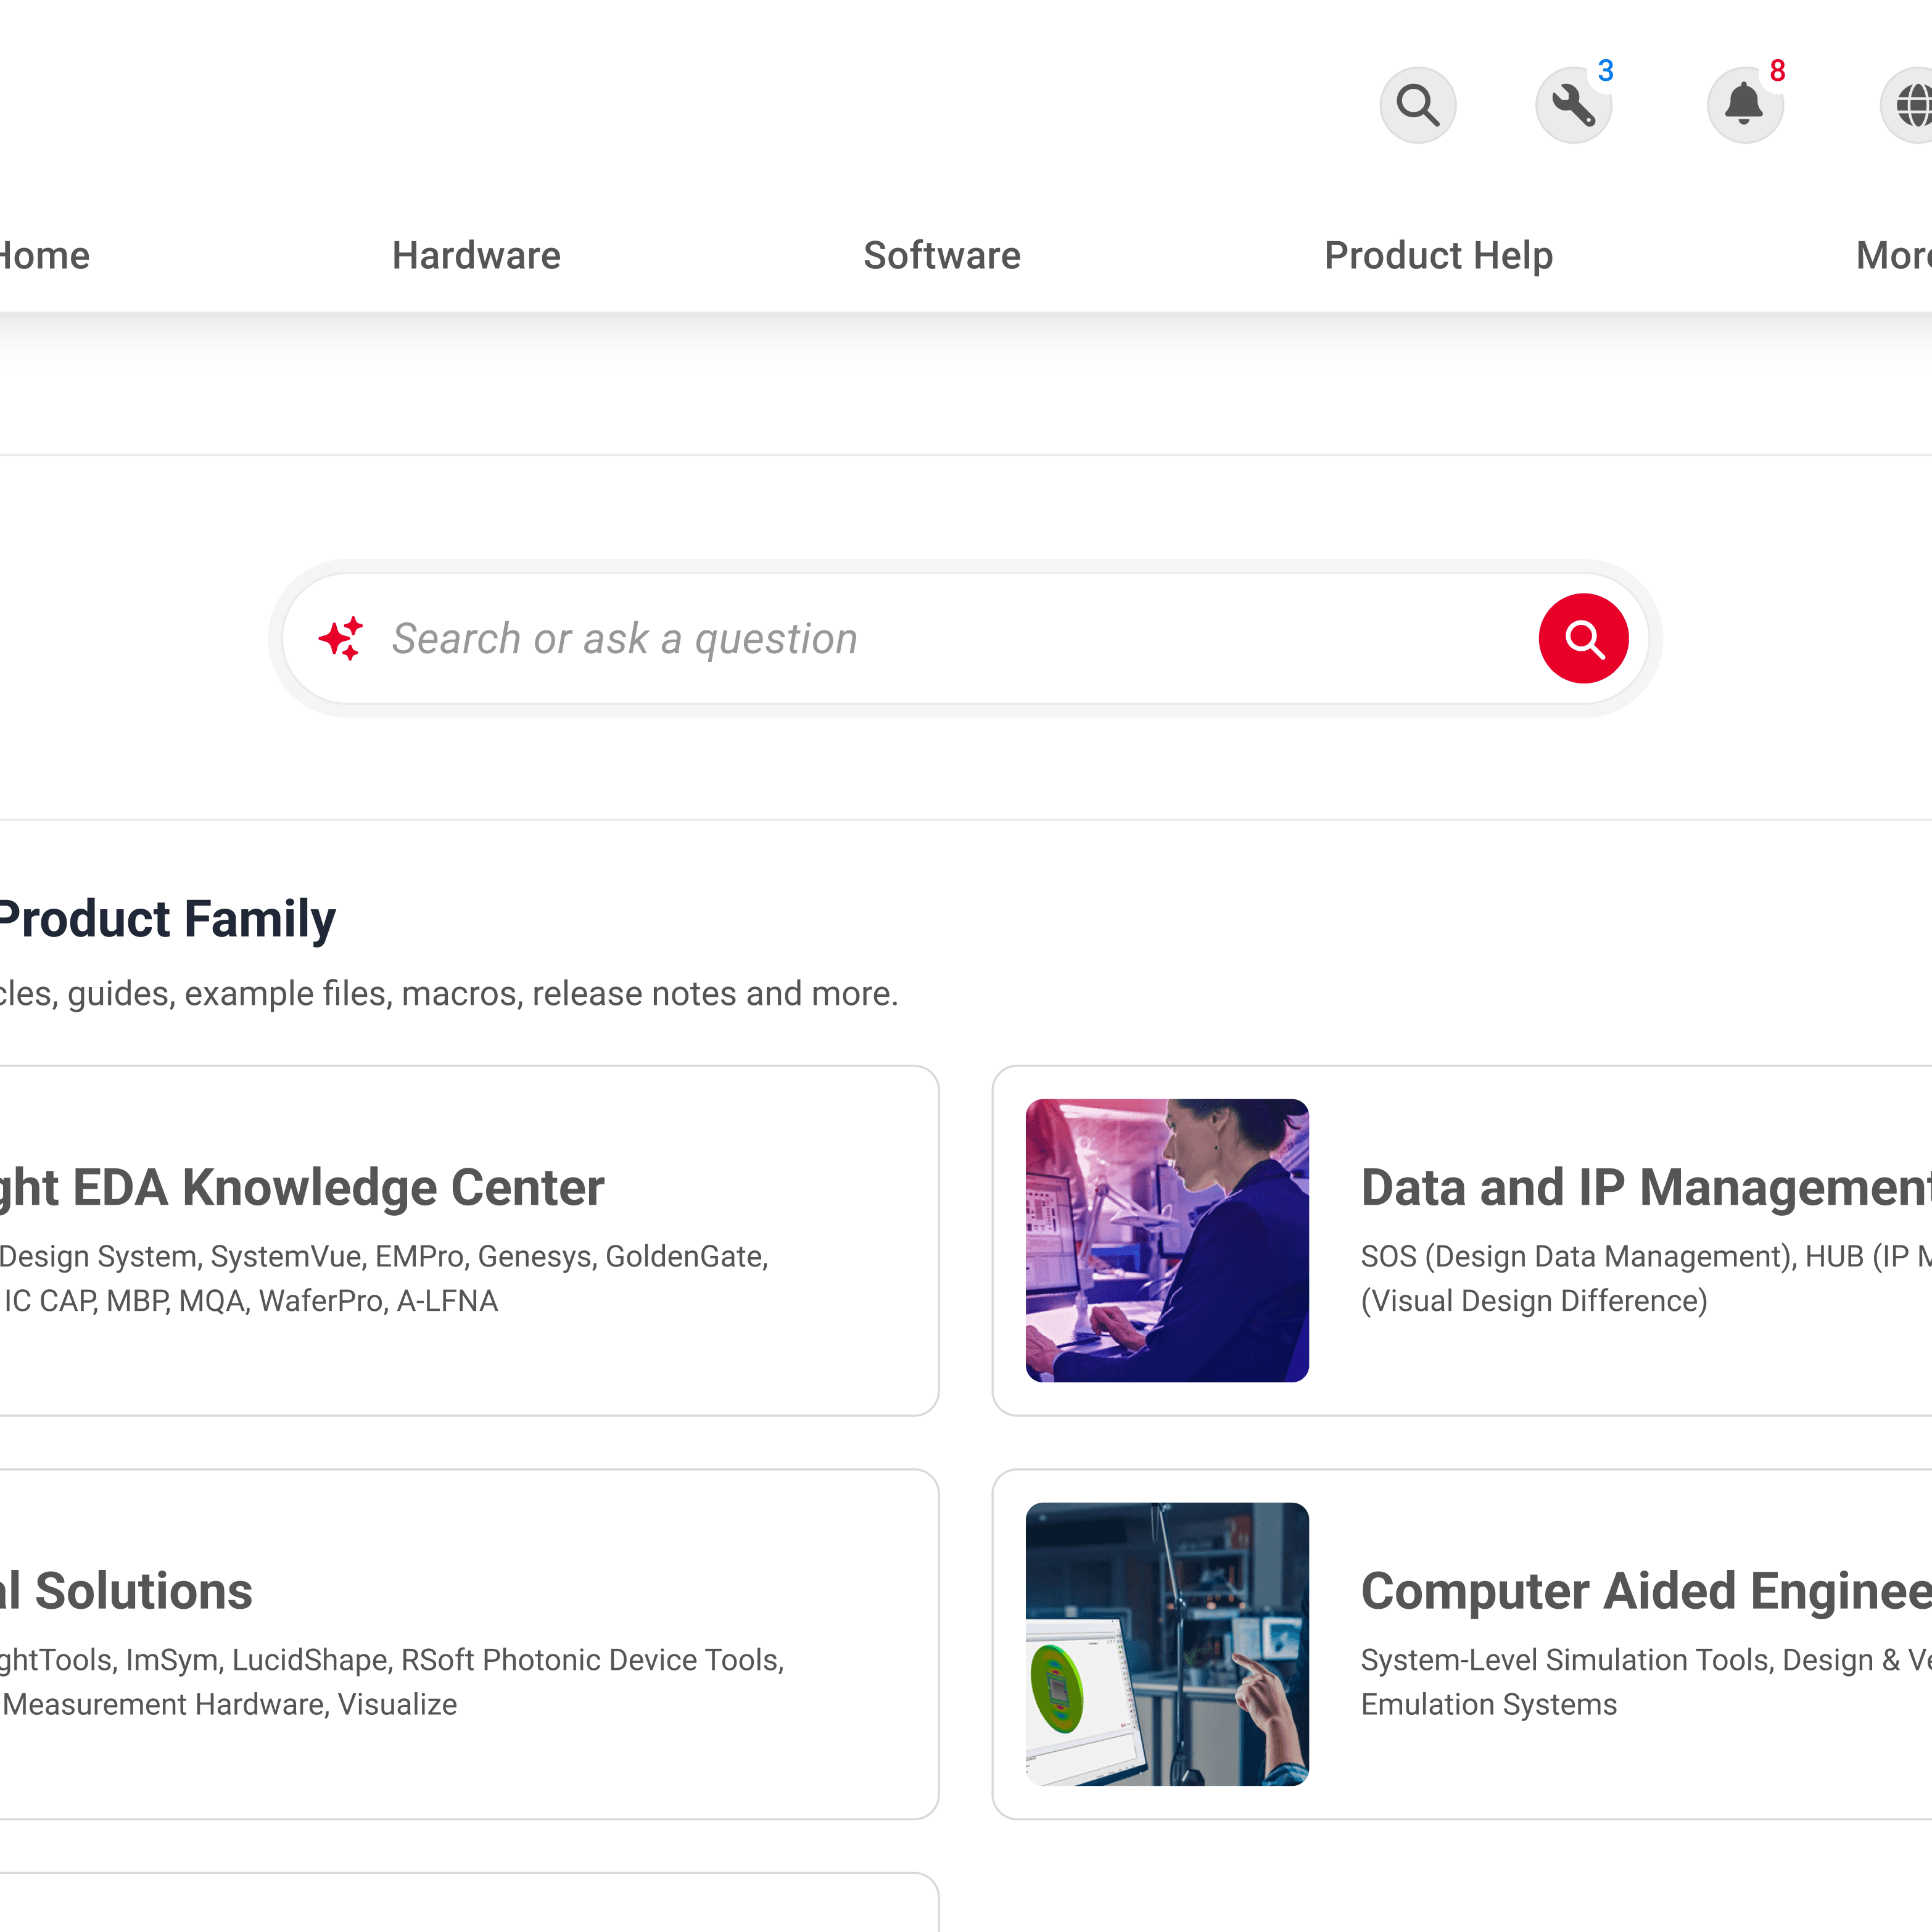
Task: Open Data and IP Management link
Action: (1645, 1188)
